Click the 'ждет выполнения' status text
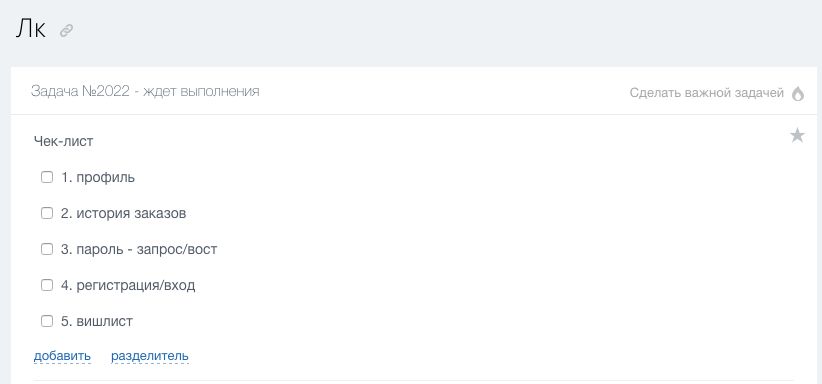822x384 pixels. click(x=201, y=92)
